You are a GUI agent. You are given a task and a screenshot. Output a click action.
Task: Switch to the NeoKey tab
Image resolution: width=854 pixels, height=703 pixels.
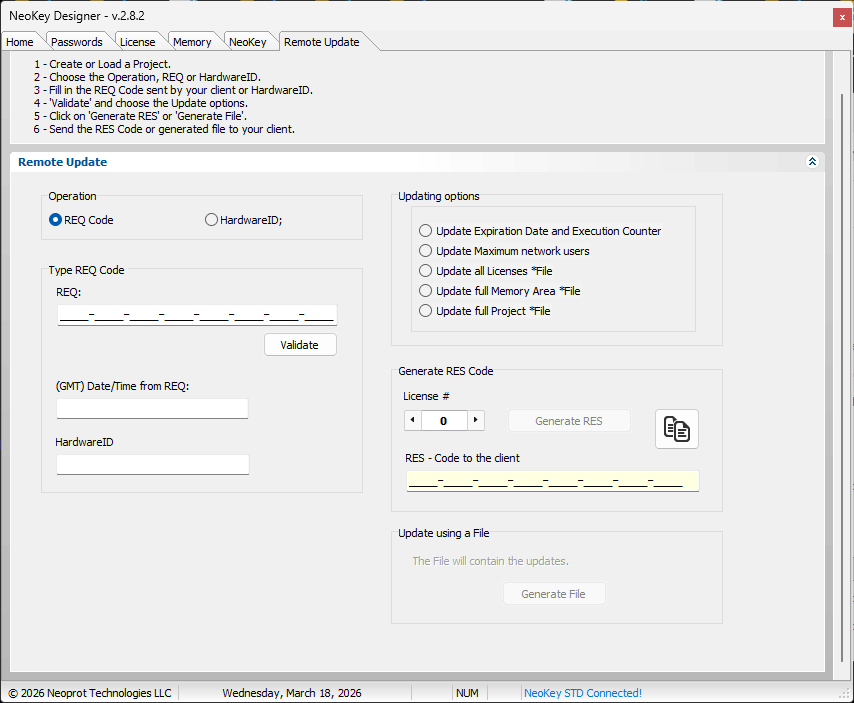(x=247, y=42)
